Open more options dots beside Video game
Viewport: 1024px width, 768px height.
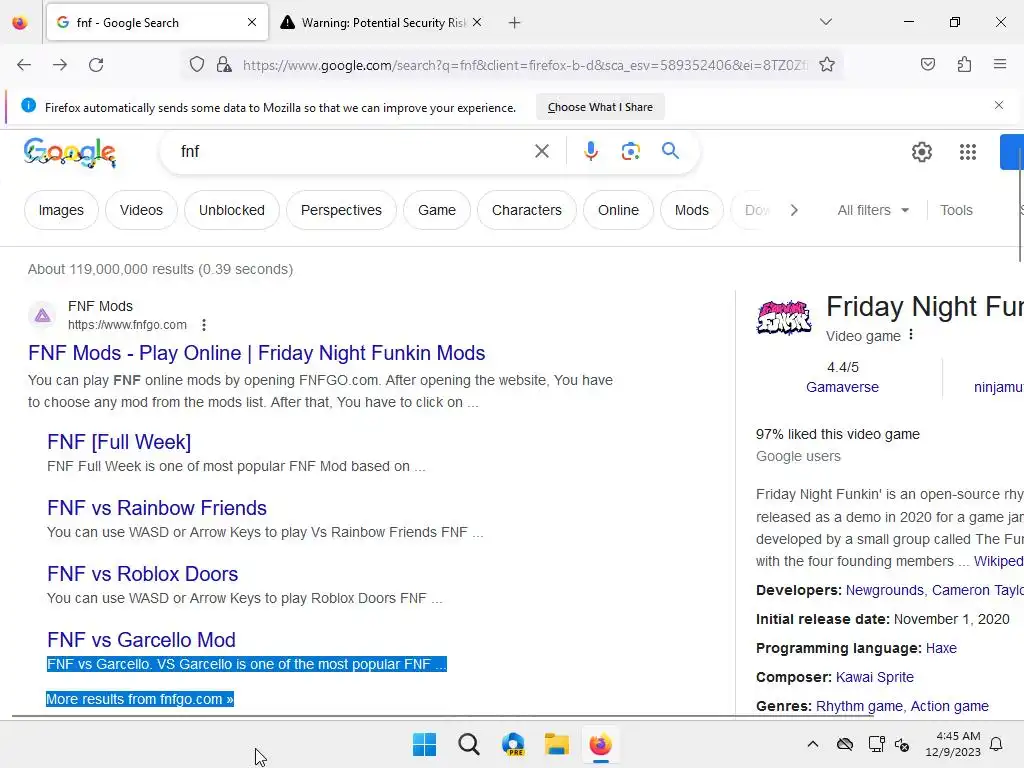pyautogui.click(x=910, y=335)
